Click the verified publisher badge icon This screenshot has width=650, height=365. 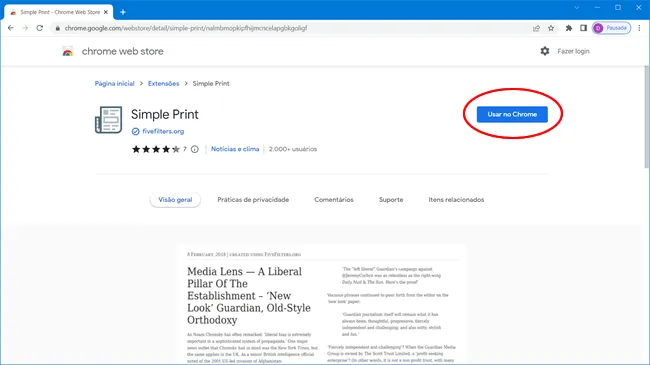(x=135, y=131)
